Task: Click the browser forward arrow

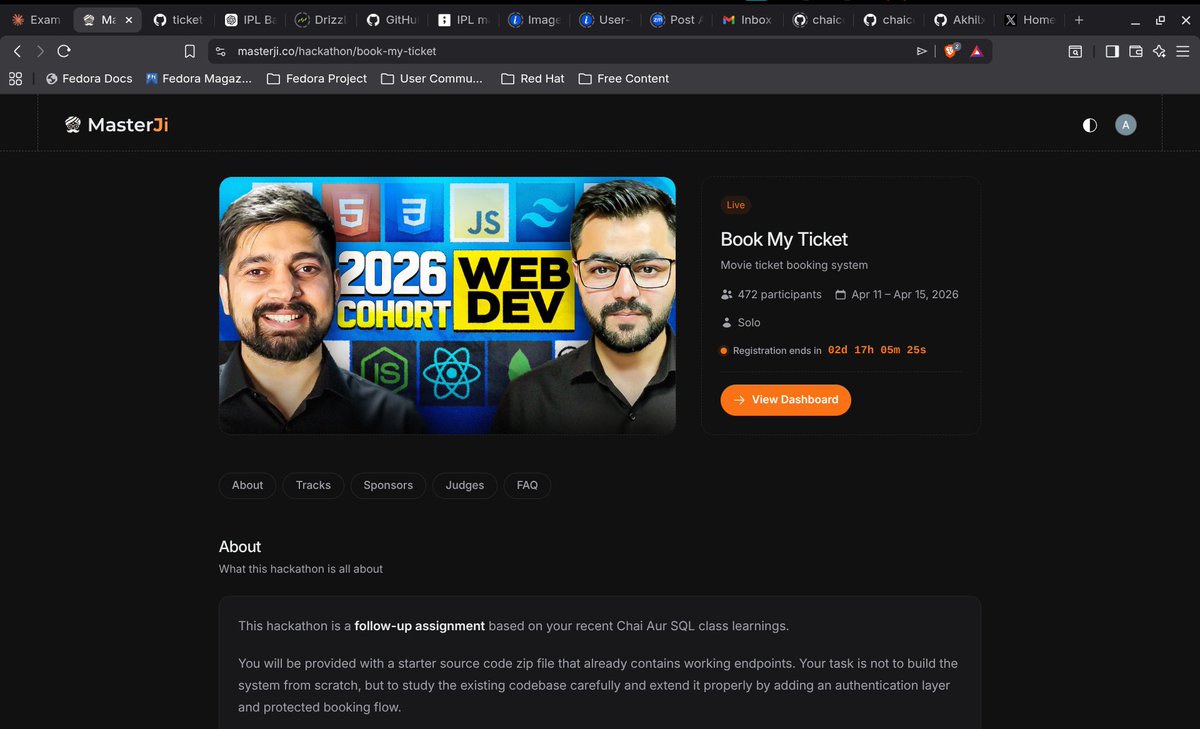Action: [x=40, y=51]
